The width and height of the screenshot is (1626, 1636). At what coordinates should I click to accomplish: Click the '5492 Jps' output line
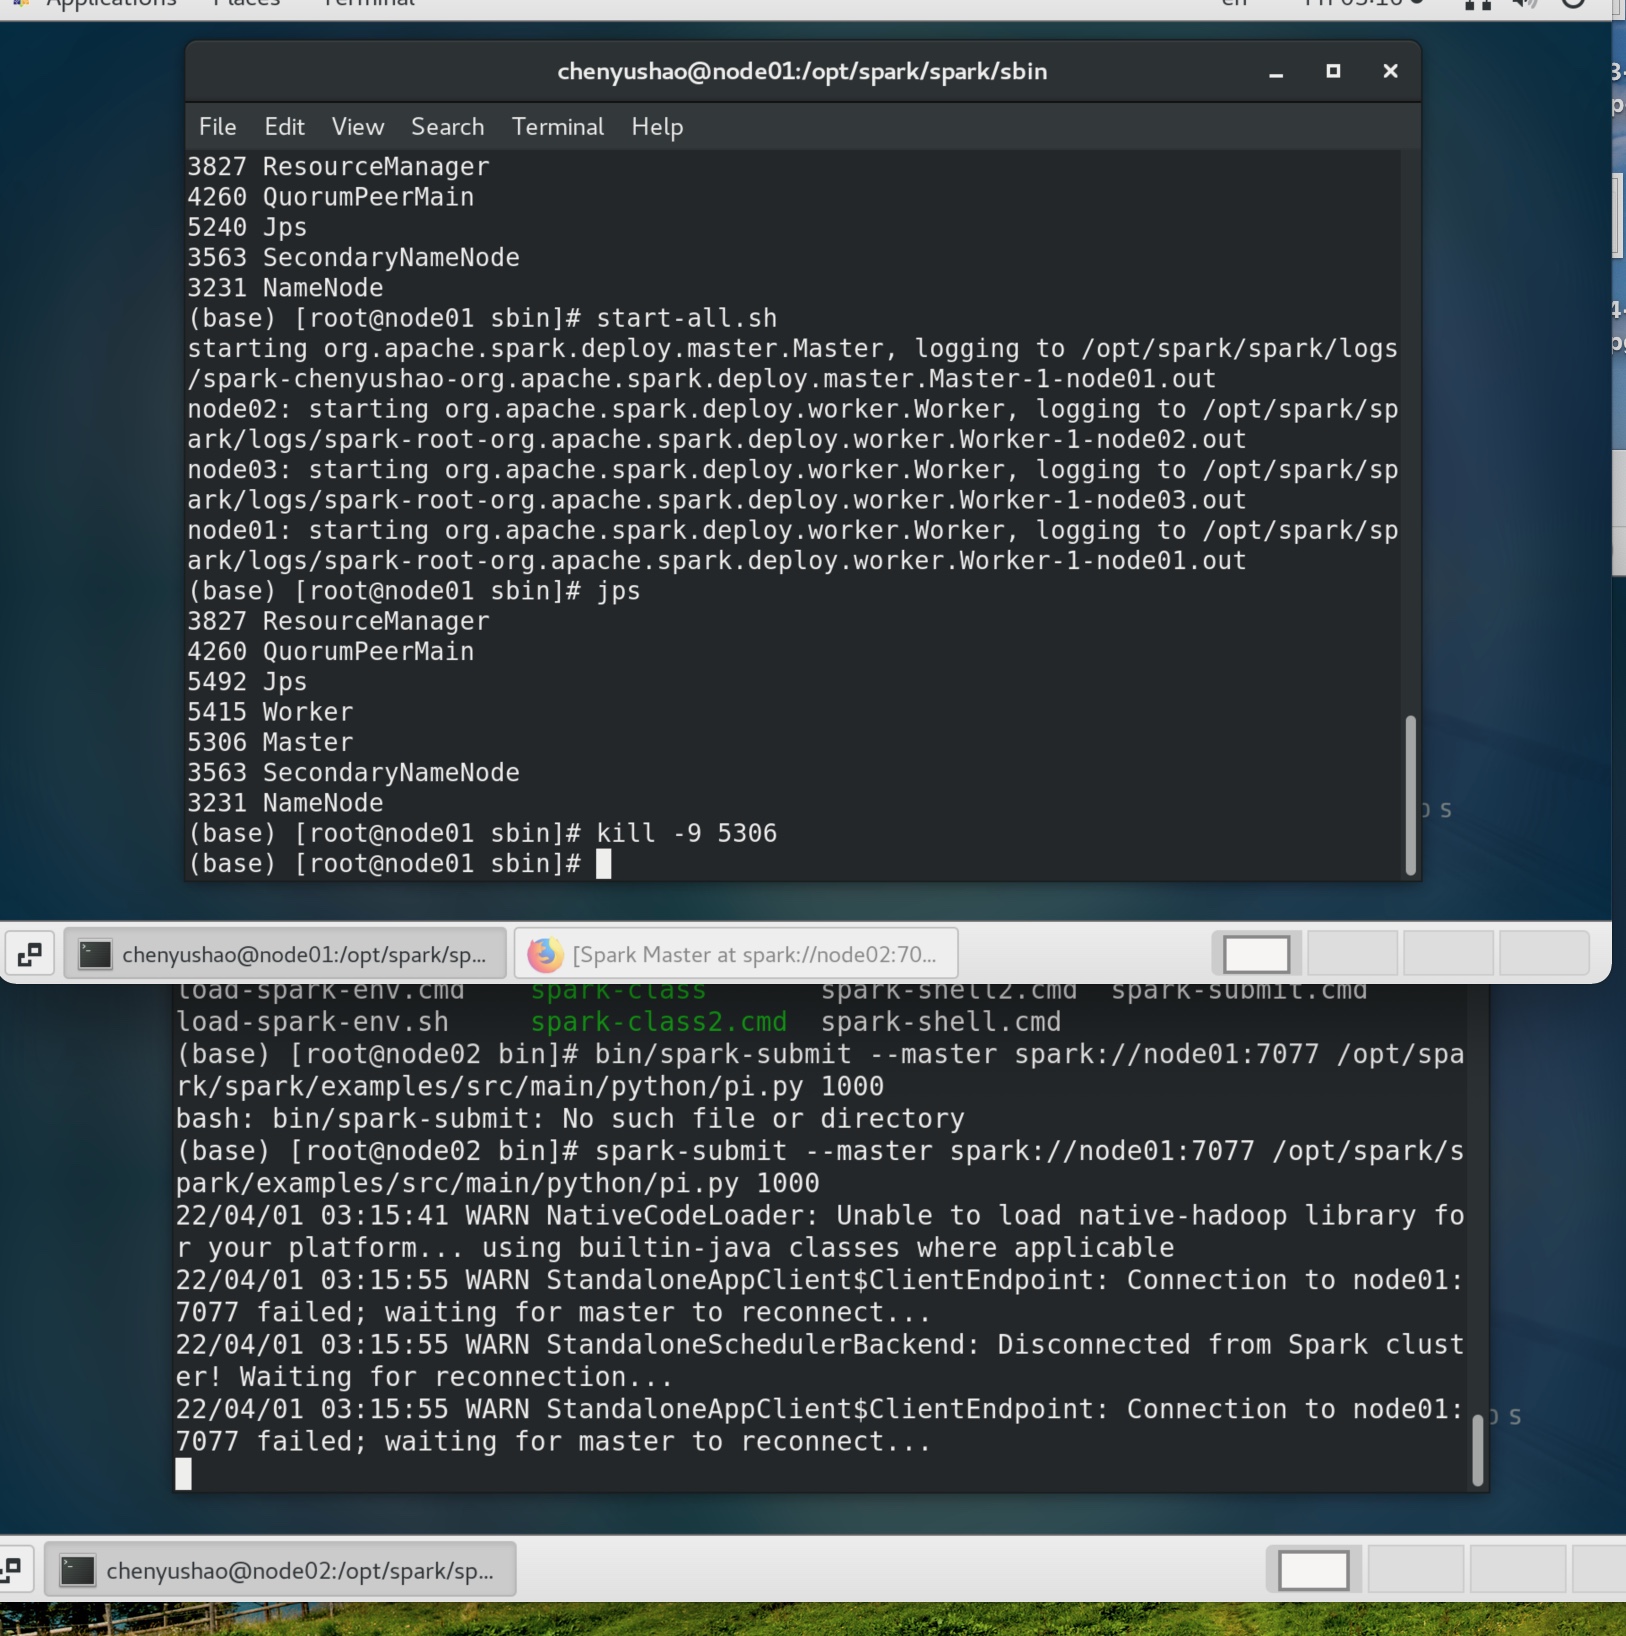coord(247,682)
